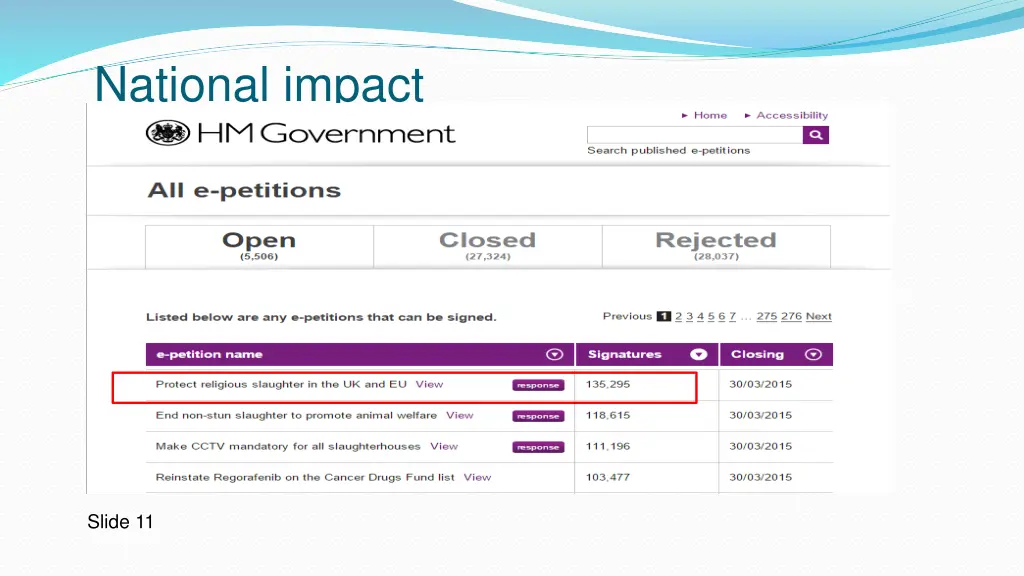This screenshot has height=576, width=1024.
Task: Jump to page 276
Action: 791,316
